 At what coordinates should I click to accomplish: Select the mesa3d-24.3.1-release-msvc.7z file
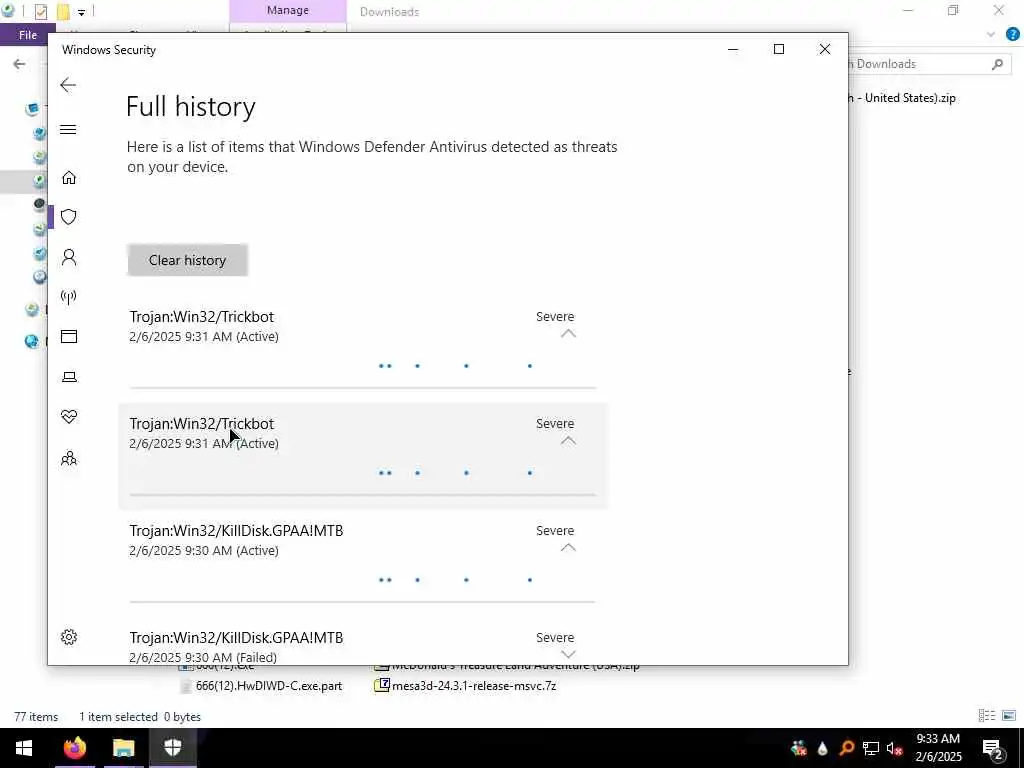[466, 686]
